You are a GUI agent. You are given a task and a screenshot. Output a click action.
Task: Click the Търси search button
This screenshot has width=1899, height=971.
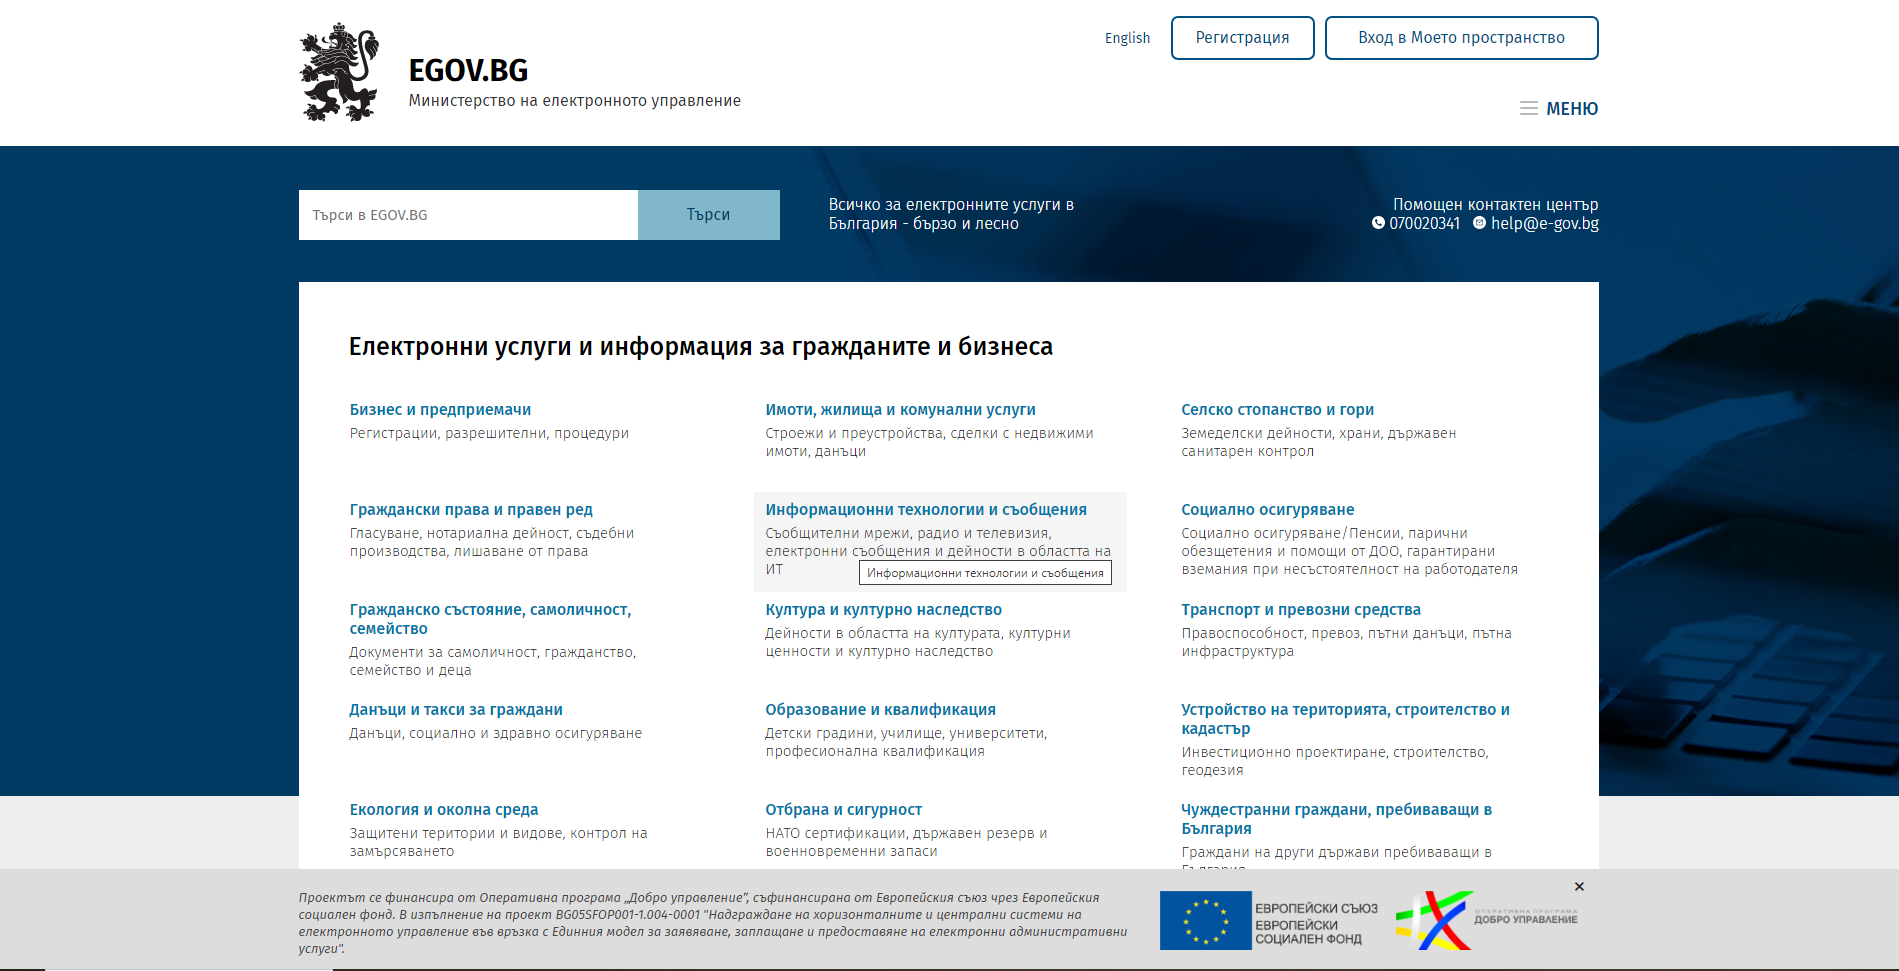pos(709,215)
